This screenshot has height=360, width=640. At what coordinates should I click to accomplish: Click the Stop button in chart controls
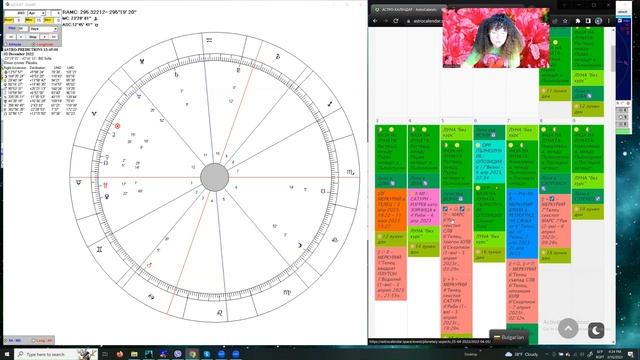point(33,37)
